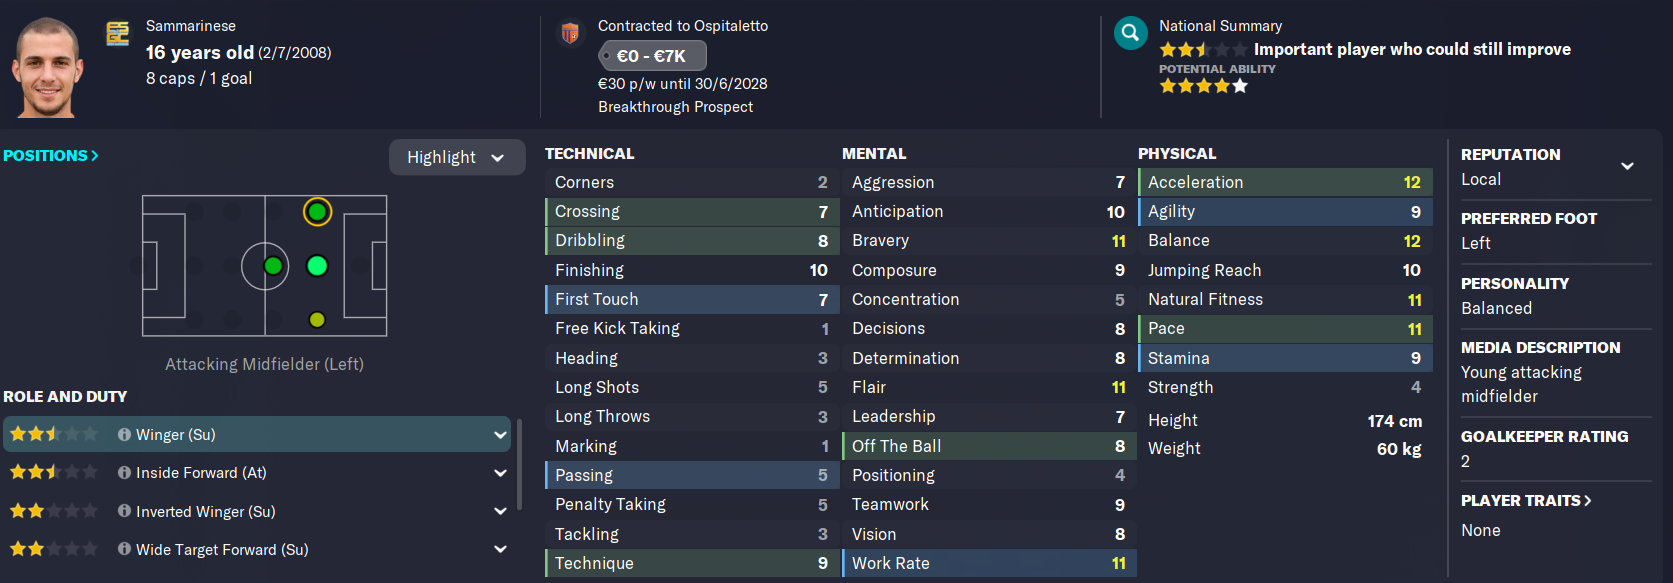Open the Highlight dropdown
1673x583 pixels.
point(456,157)
